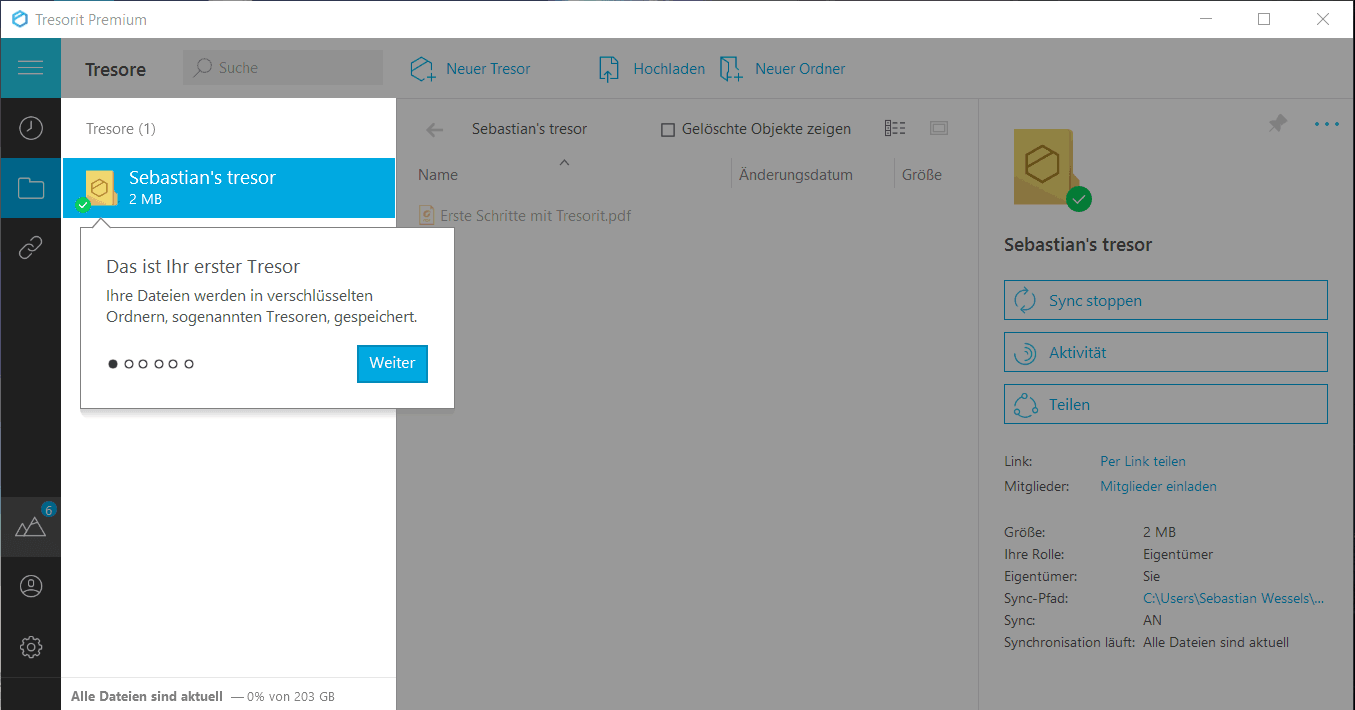Maximize the Tresorit window
This screenshot has height=710, width=1355.
1264,19
